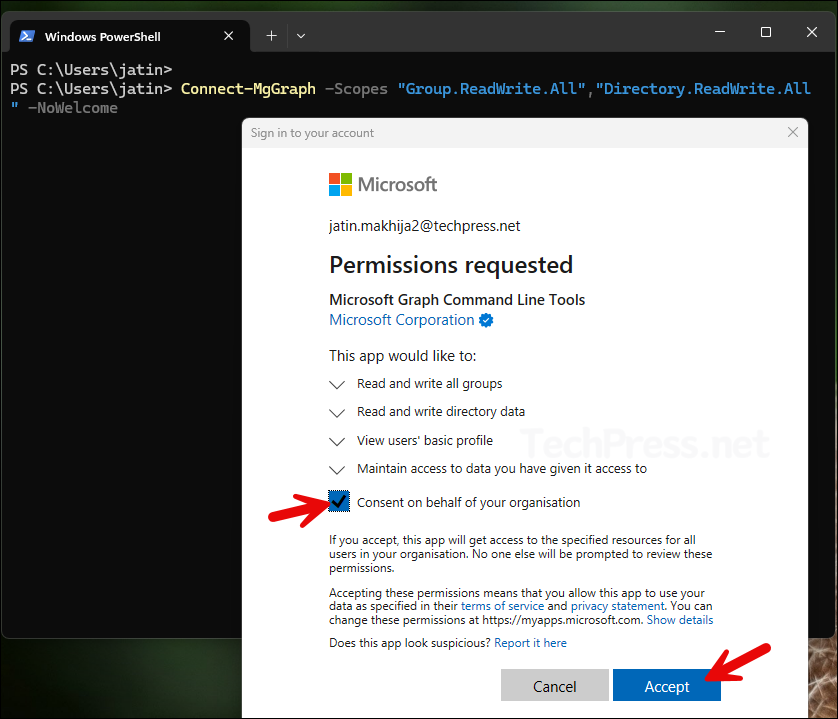
Task: Expand Maintain access to data permission
Action: point(337,469)
